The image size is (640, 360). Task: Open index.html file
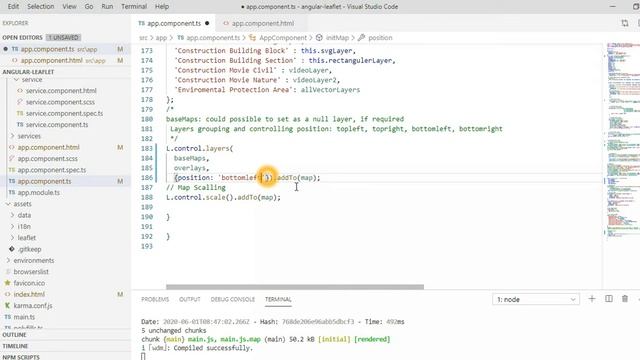tap(29, 294)
